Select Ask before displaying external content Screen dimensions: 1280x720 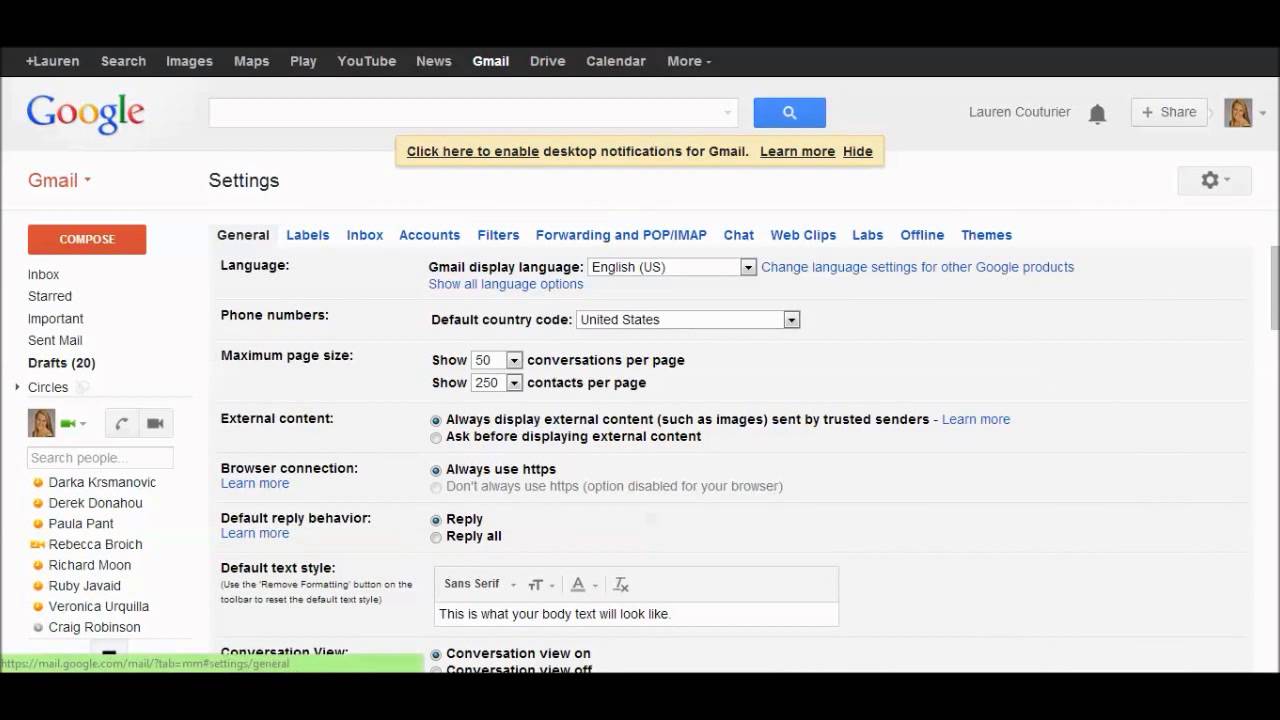pos(436,438)
